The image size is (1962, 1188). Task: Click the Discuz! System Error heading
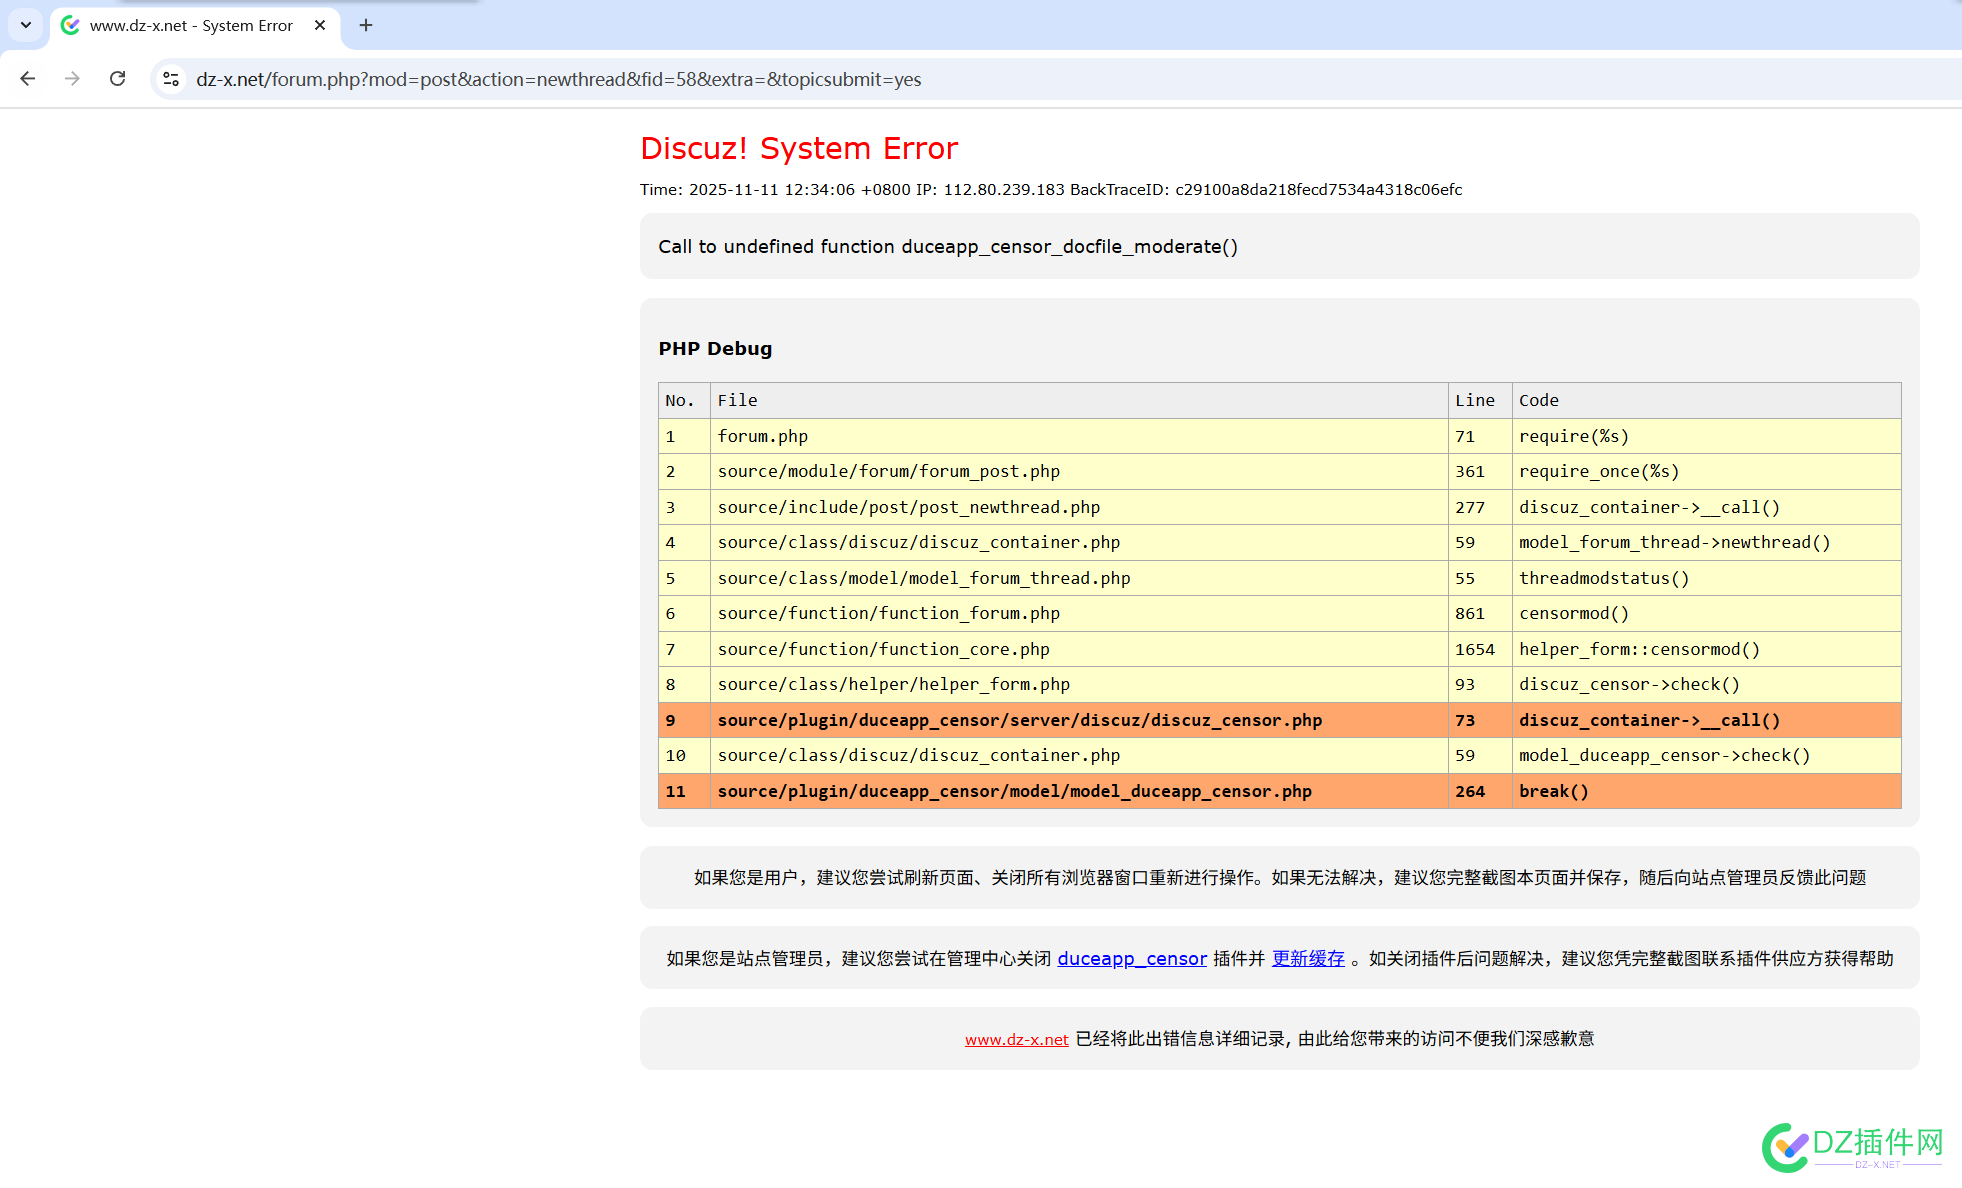[799, 148]
